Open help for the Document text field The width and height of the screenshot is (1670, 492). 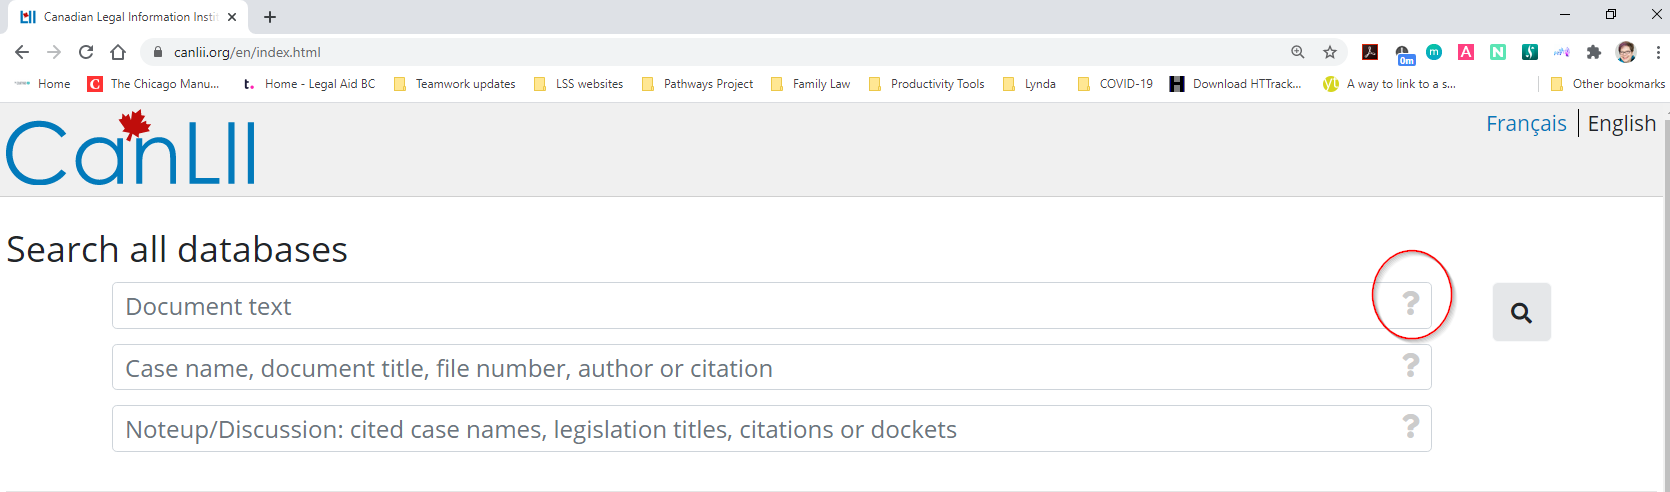(1410, 304)
